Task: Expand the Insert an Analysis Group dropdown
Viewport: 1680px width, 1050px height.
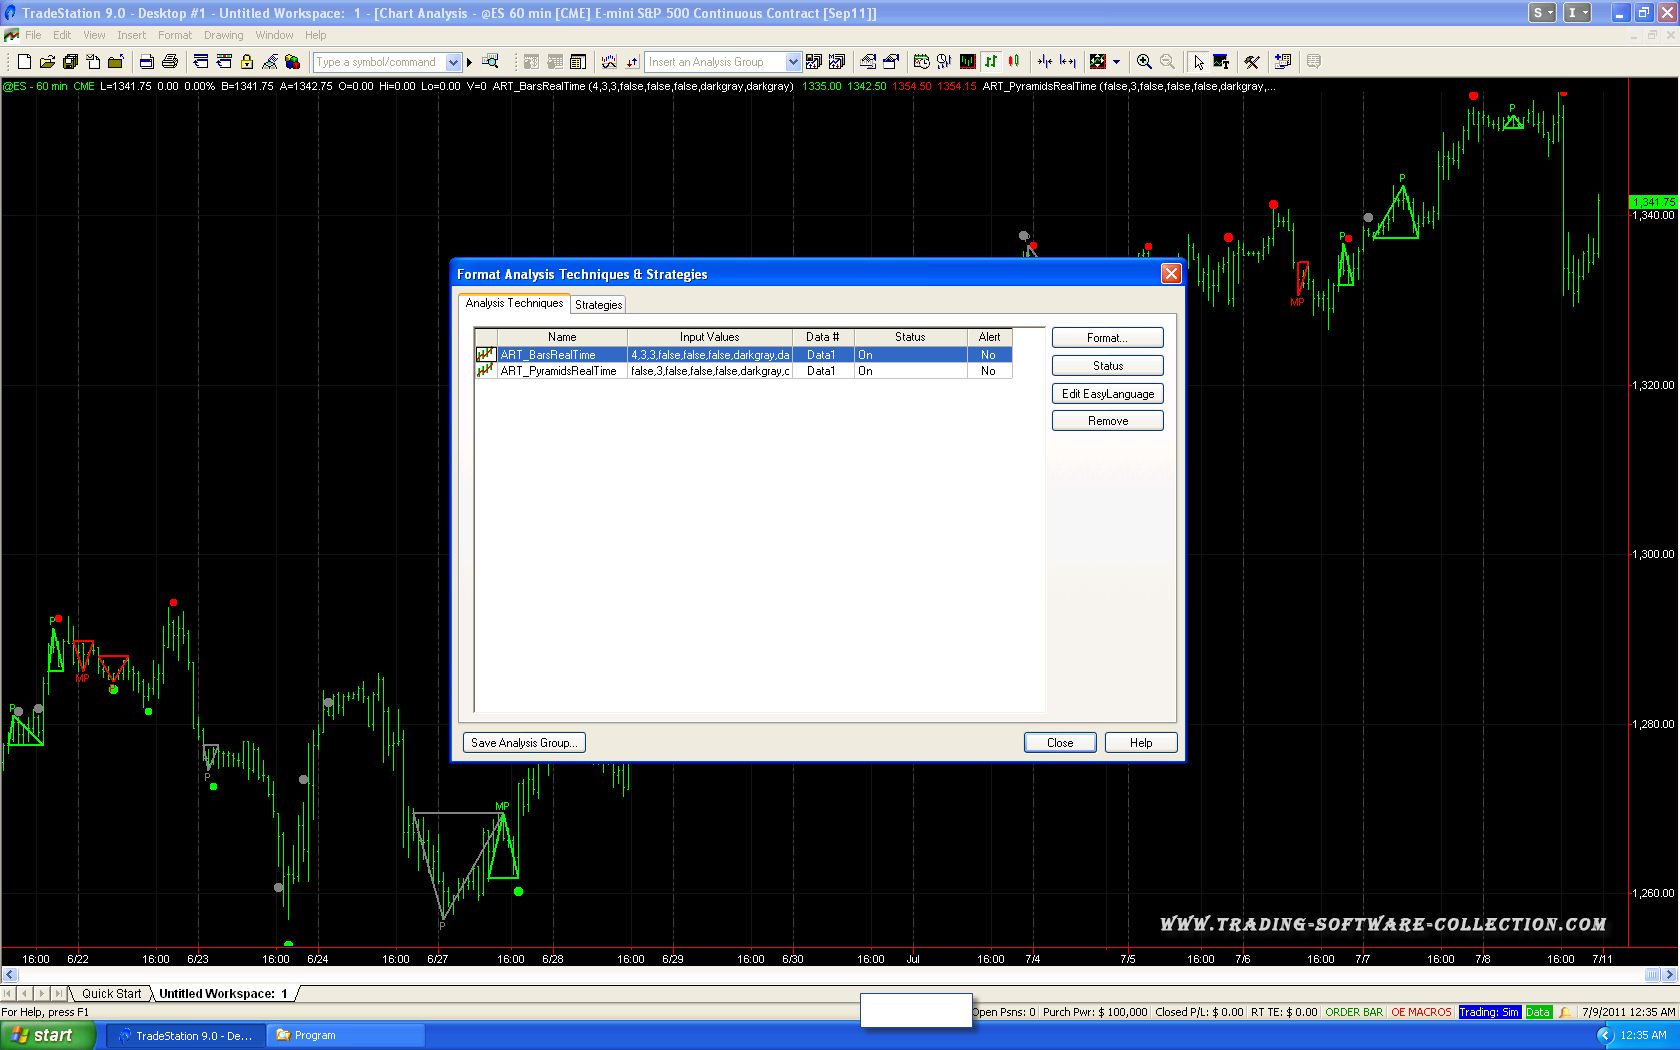Action: (793, 62)
